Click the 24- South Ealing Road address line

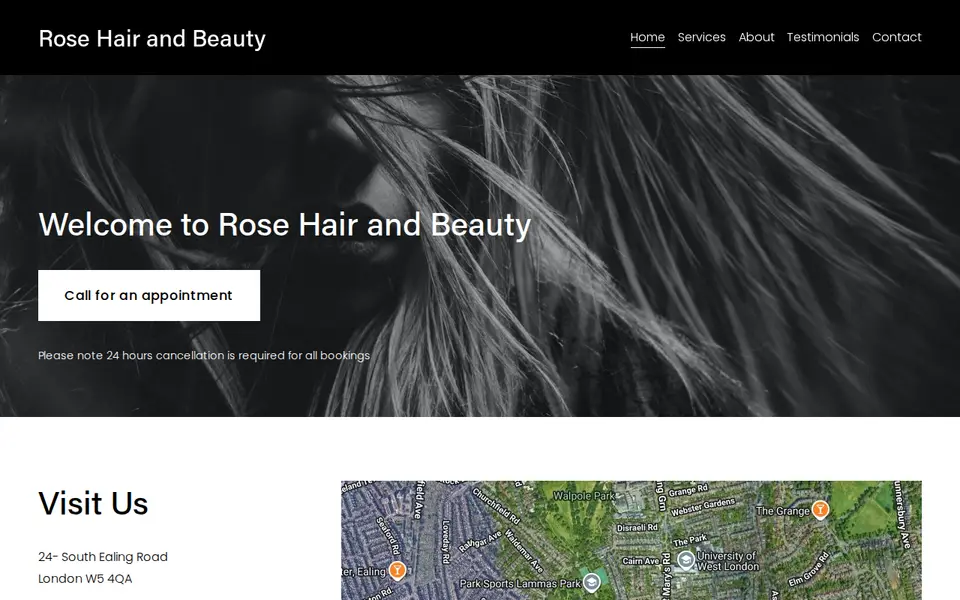[103, 557]
